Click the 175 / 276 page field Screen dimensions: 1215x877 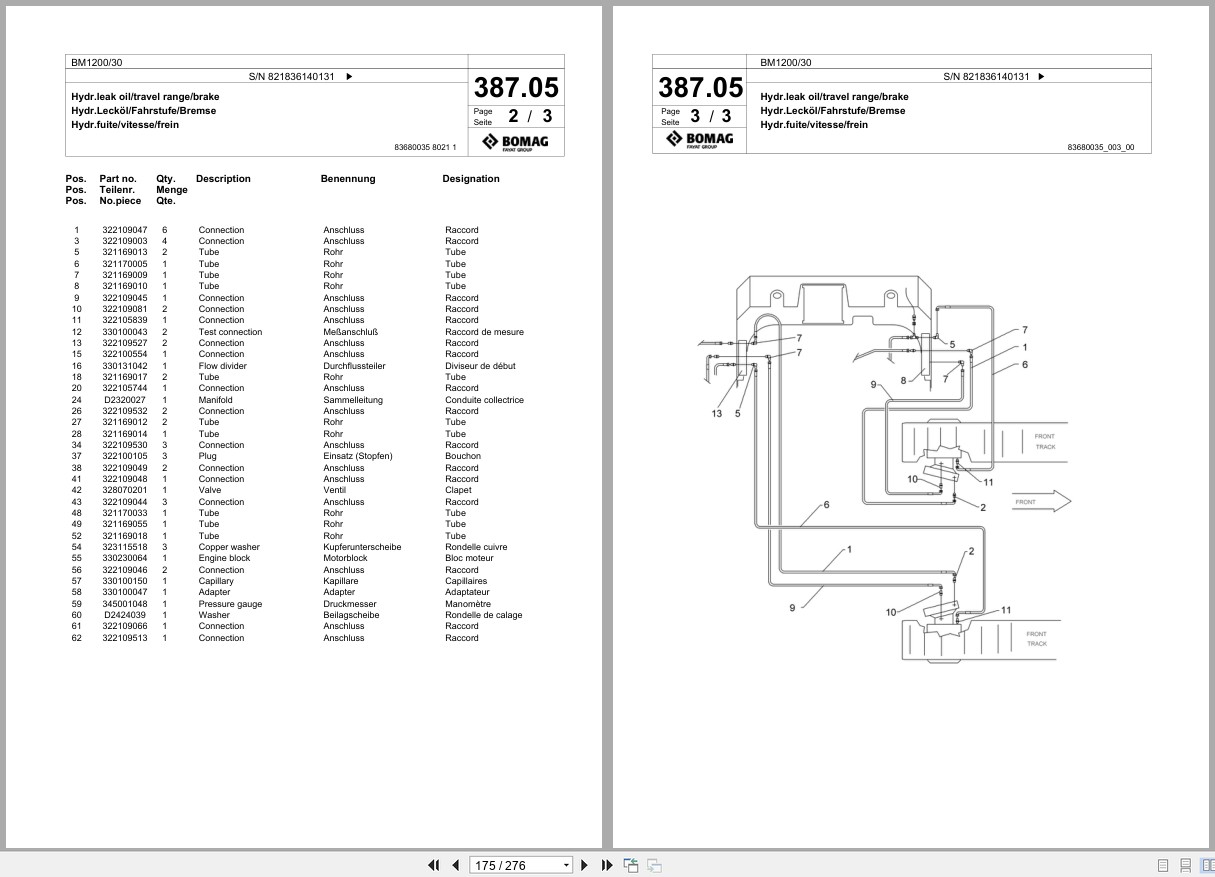pos(515,865)
